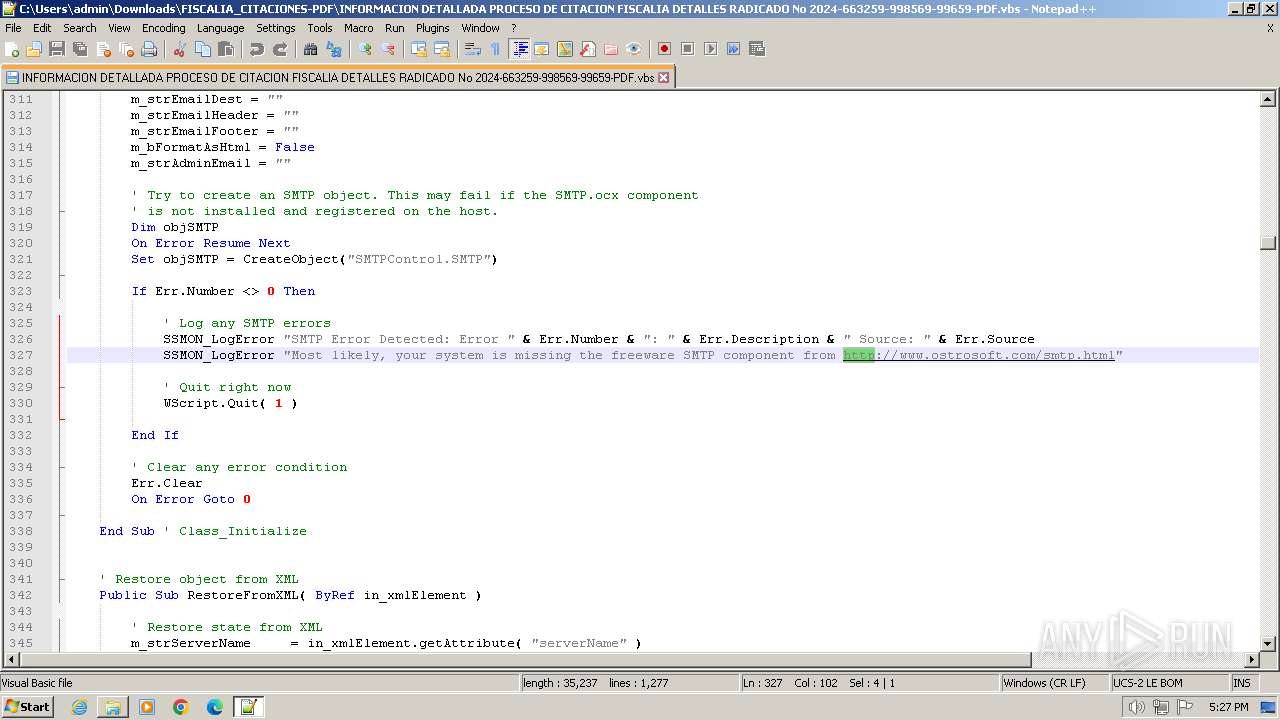Click the volume icon in the system tray
Viewport: 1280px width, 720px height.
click(x=1136, y=707)
